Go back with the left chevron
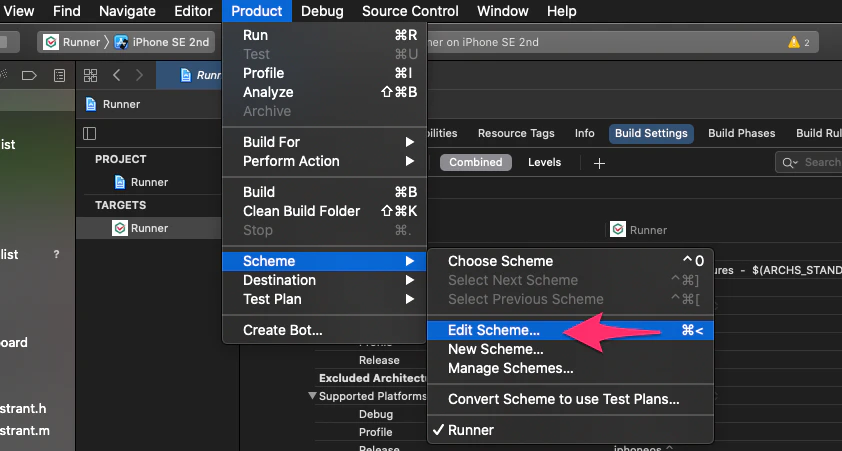Image resolution: width=842 pixels, height=451 pixels. (x=117, y=75)
